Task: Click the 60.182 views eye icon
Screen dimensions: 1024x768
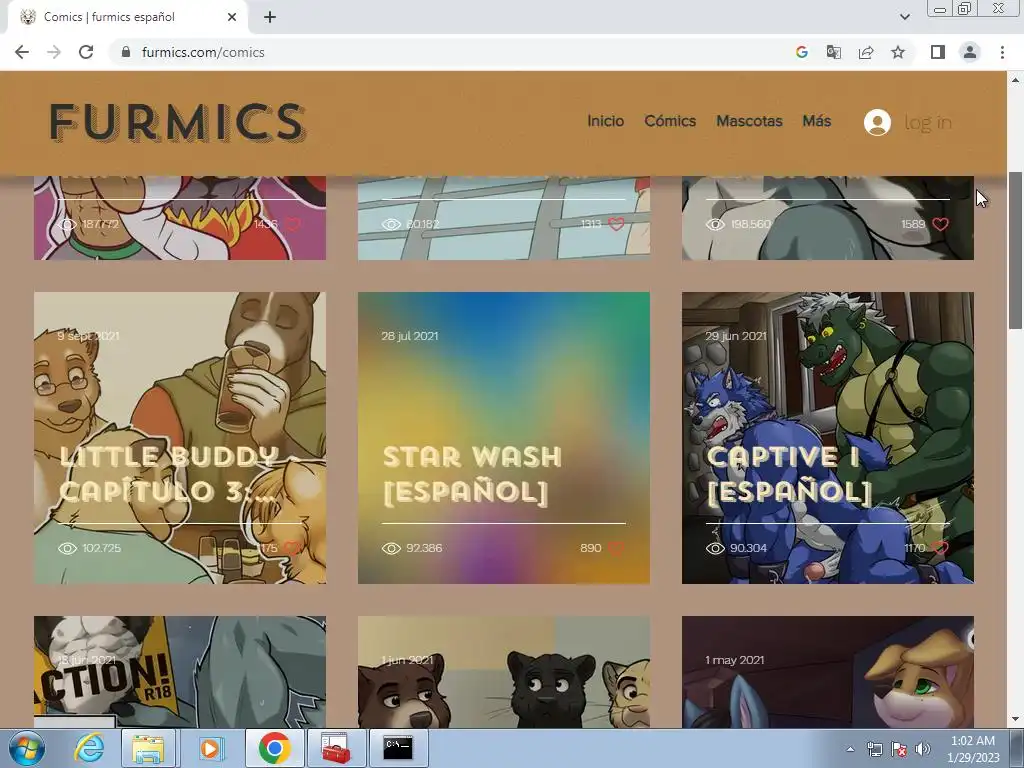Action: pyautogui.click(x=391, y=224)
